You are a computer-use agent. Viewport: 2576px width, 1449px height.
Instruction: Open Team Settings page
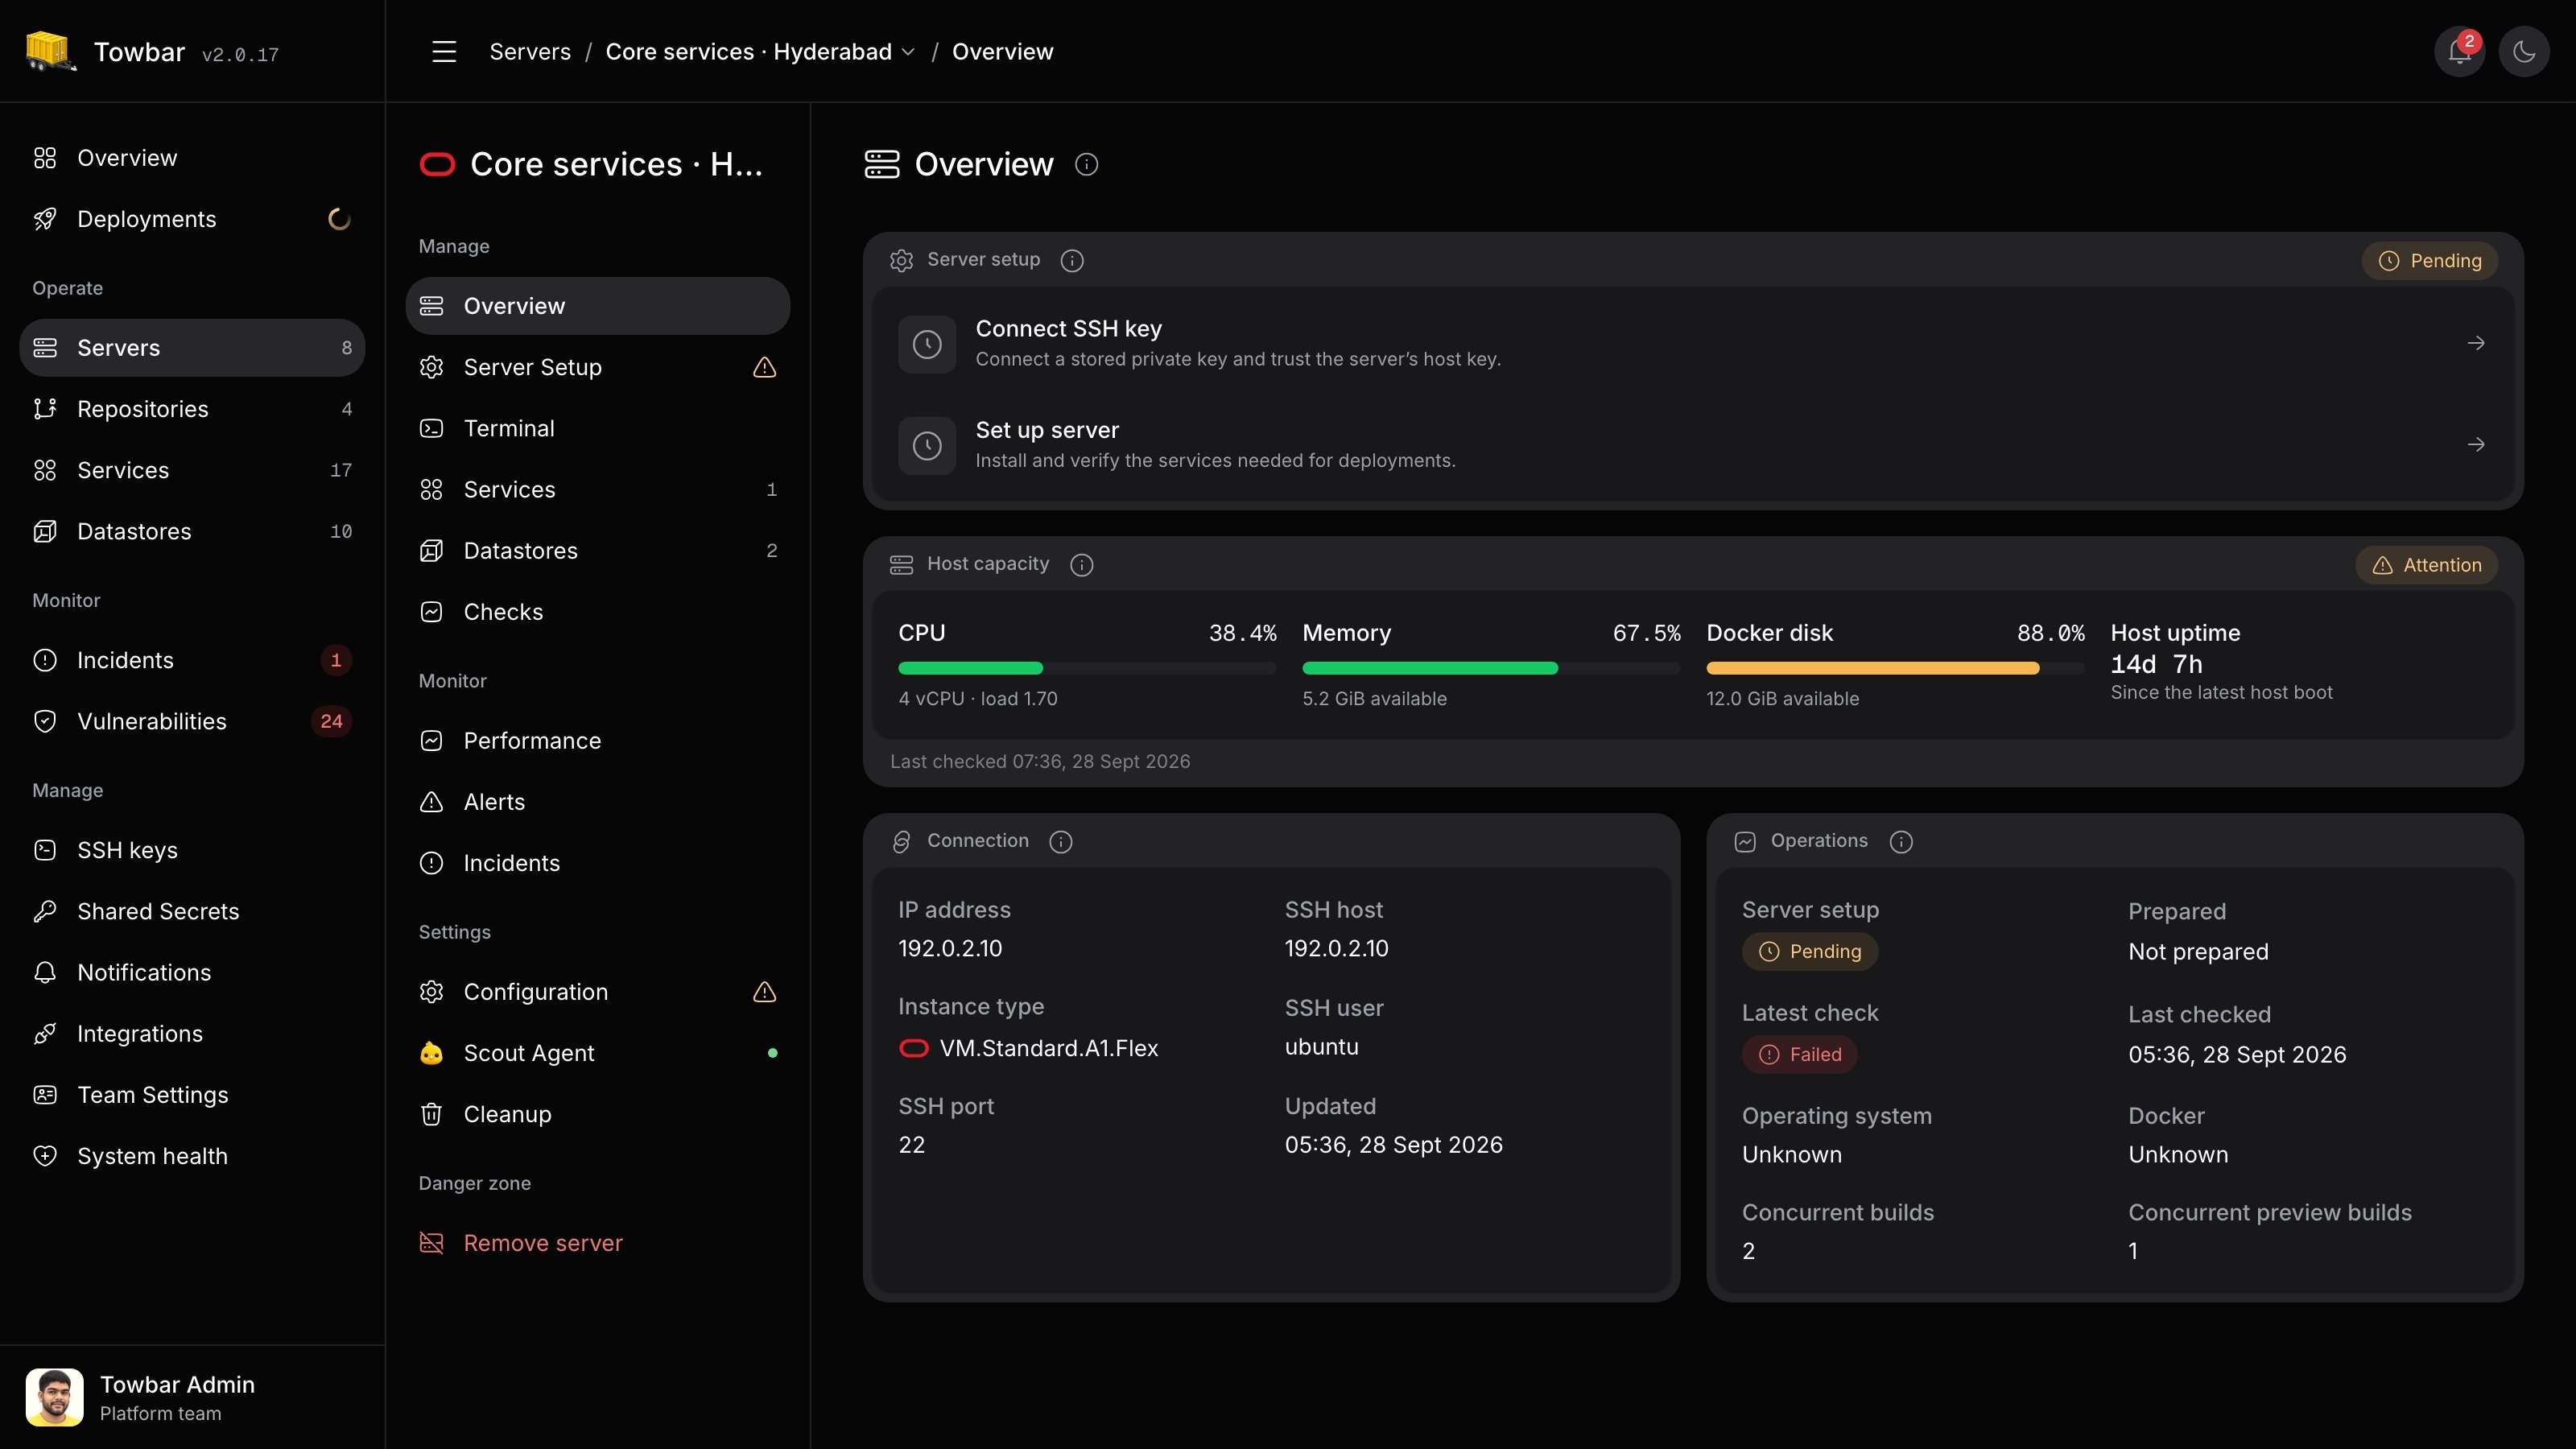click(x=192, y=1094)
